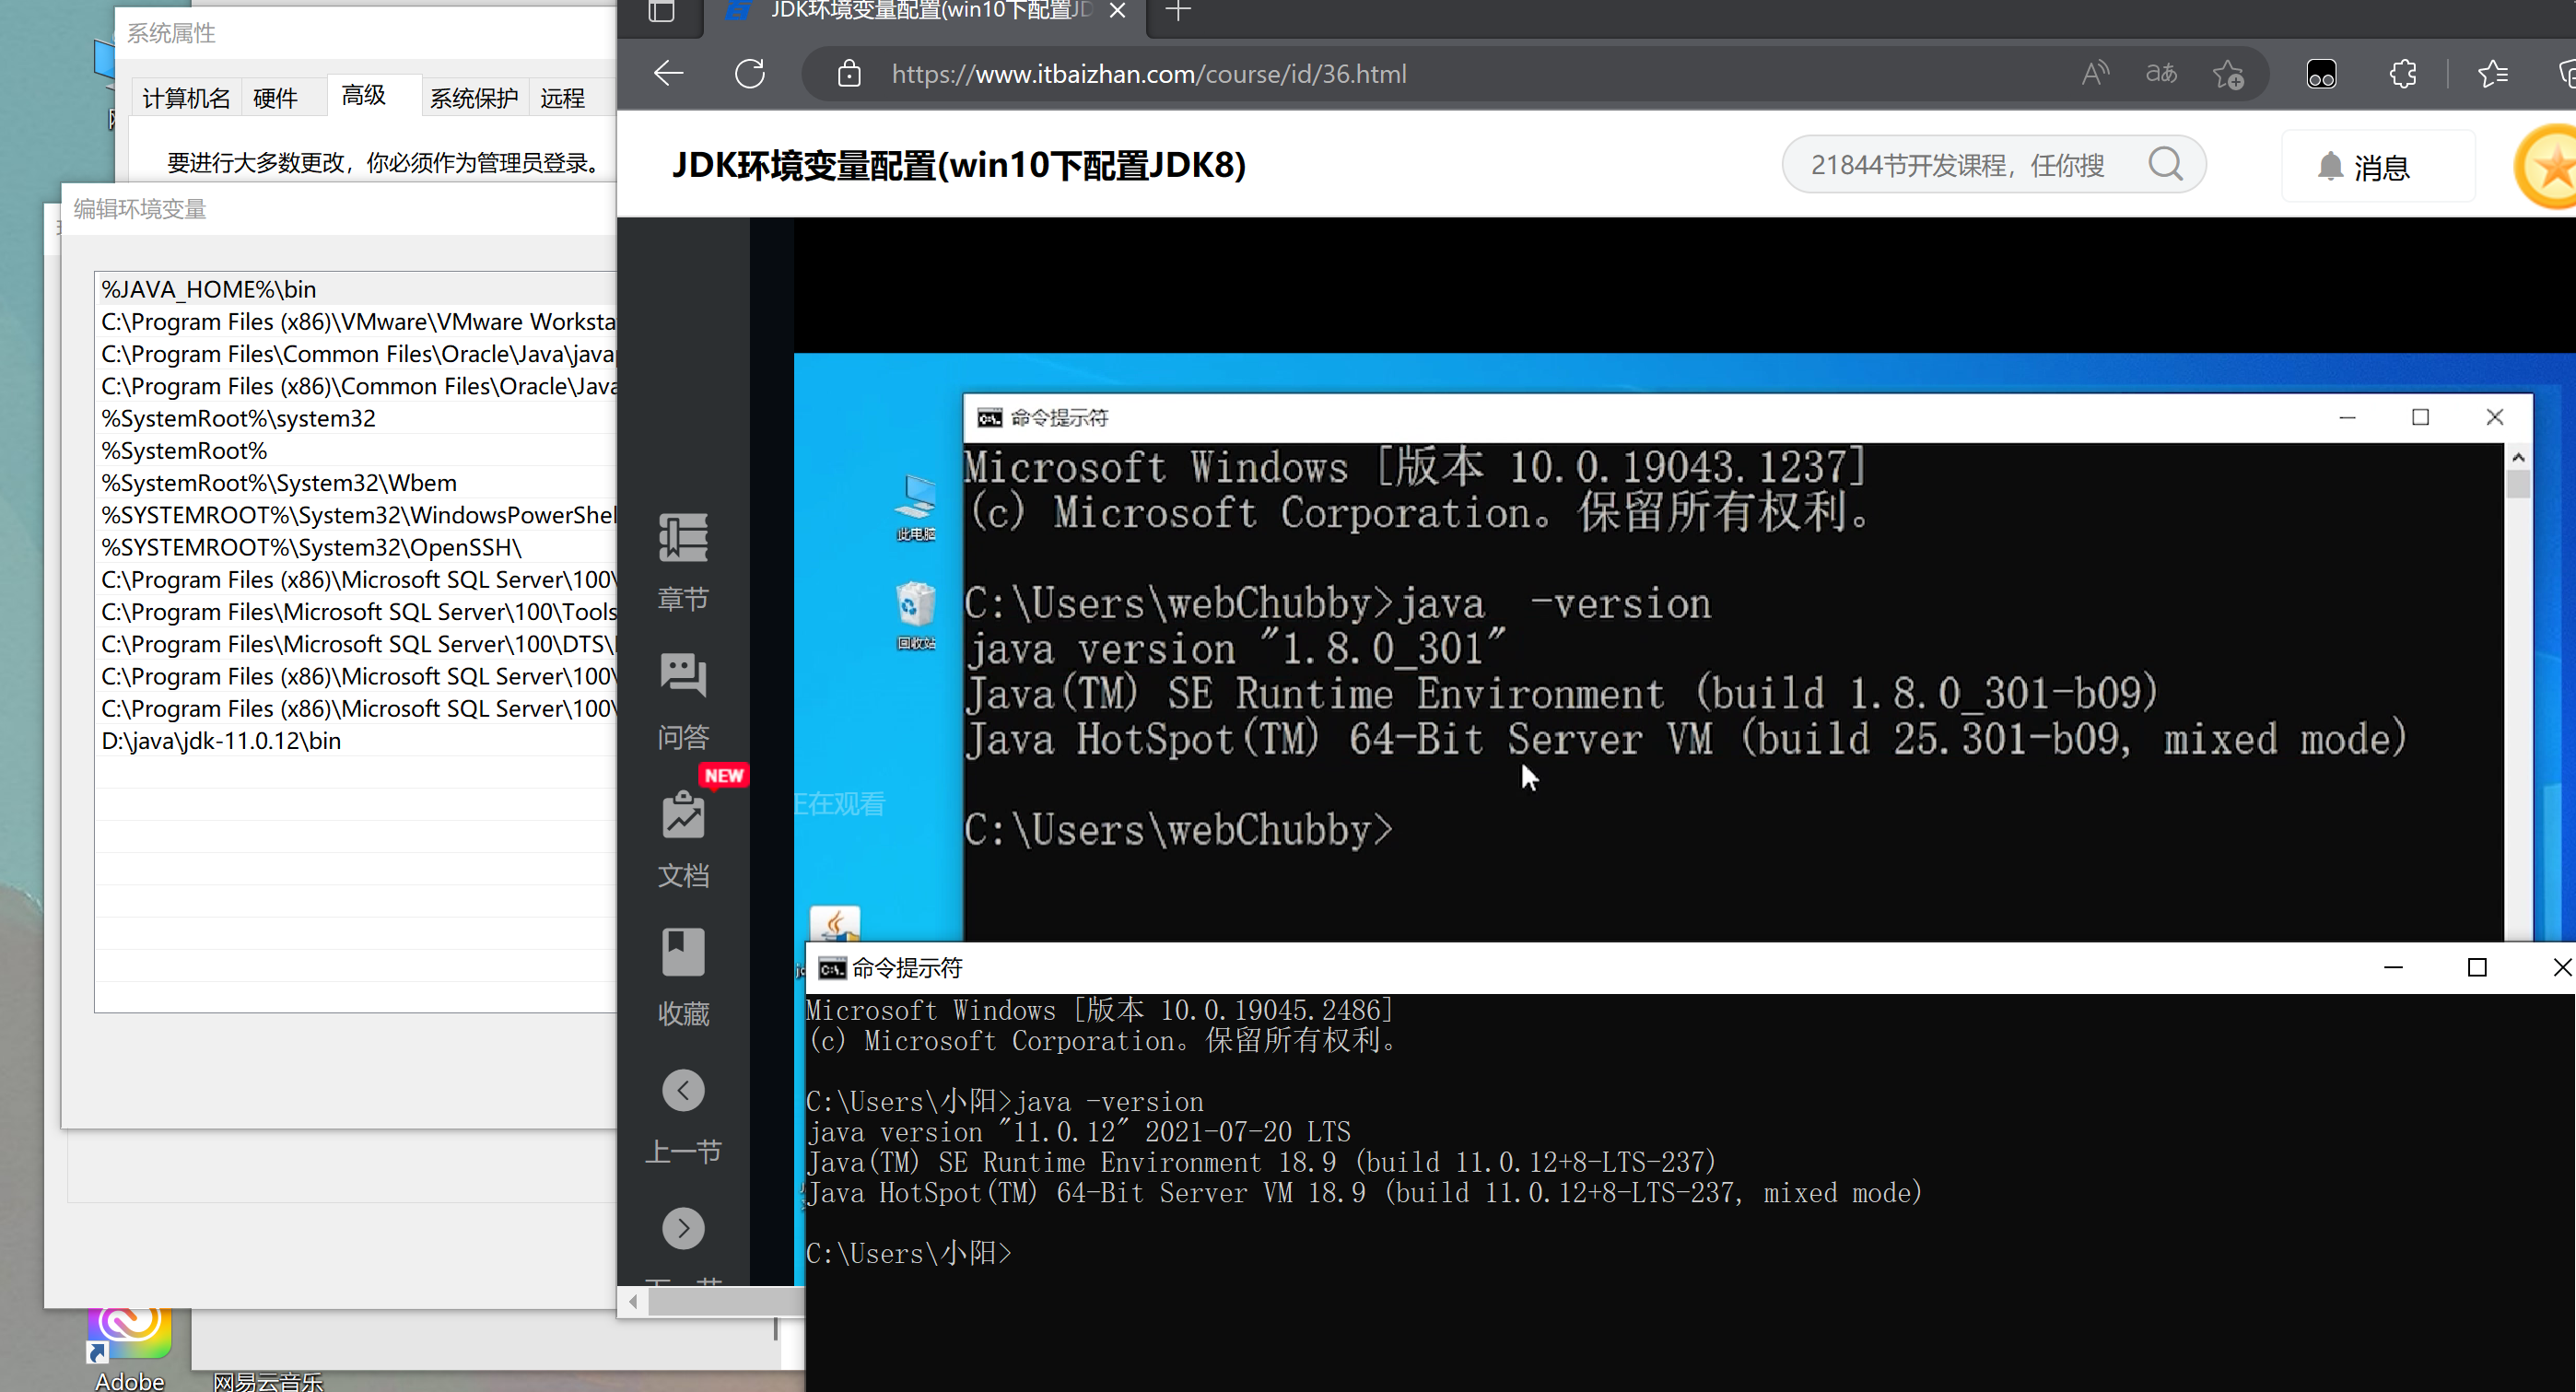This screenshot has height=1392, width=2576.
Task: Select the WindowsPowerShell path entry
Action: click(356, 514)
